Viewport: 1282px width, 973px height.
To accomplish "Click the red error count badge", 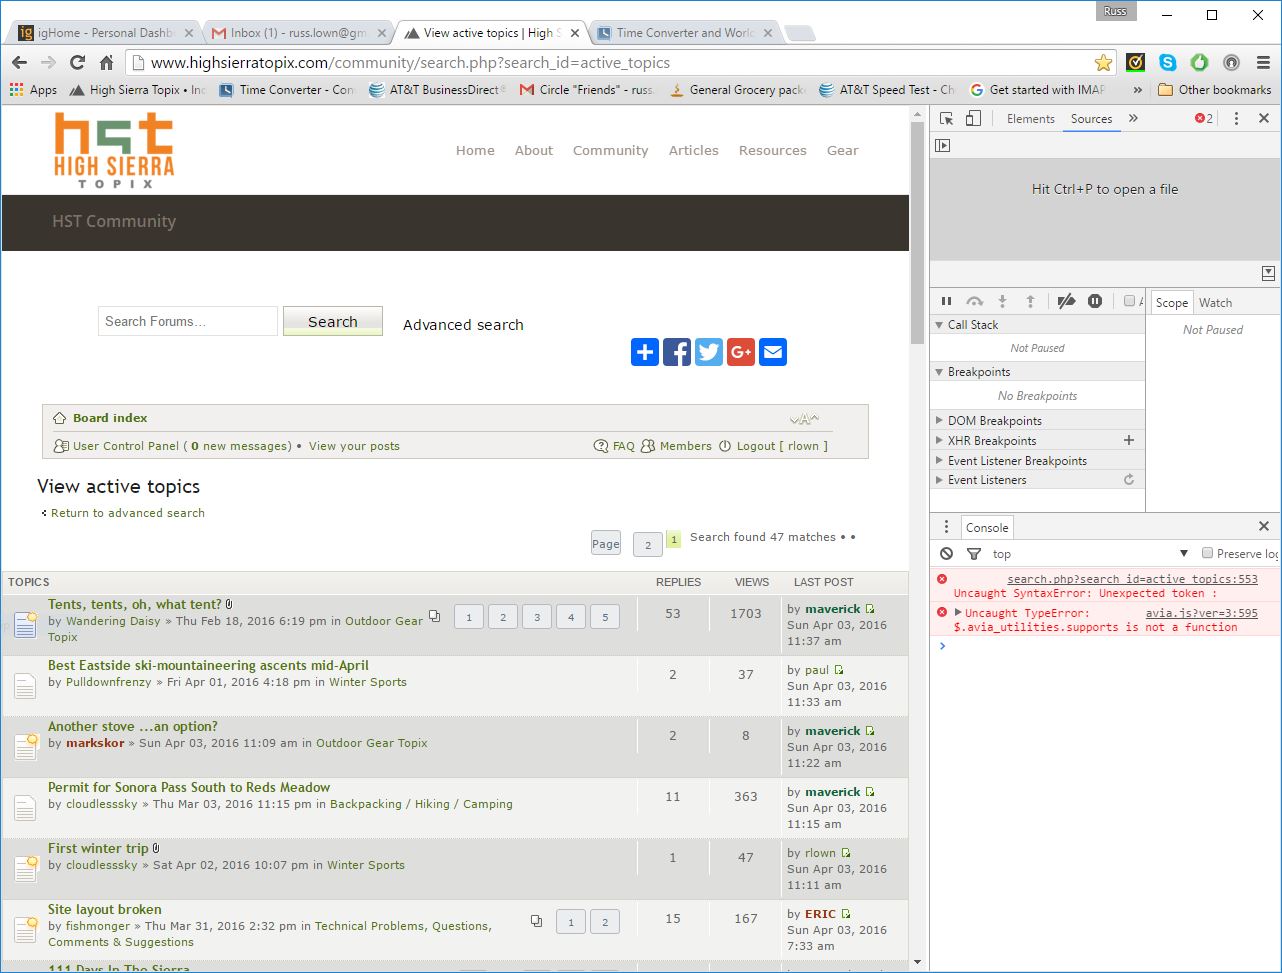I will (1204, 118).
